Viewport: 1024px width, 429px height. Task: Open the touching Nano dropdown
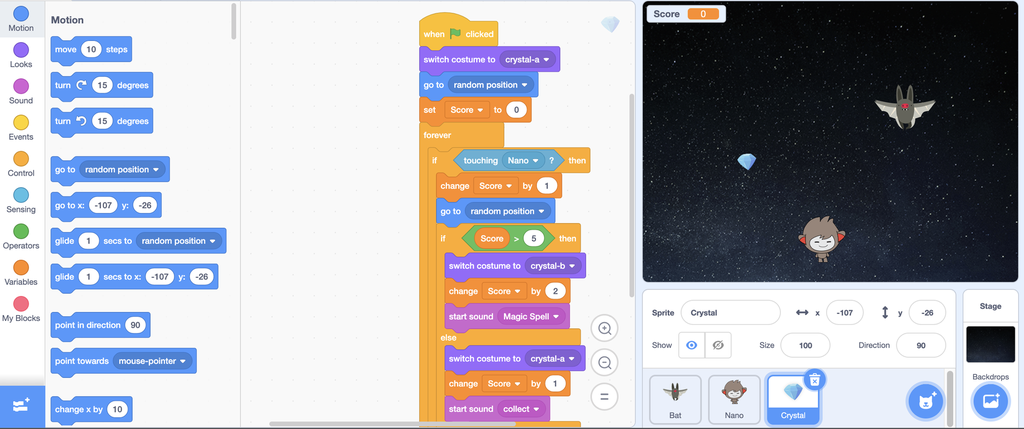click(535, 160)
